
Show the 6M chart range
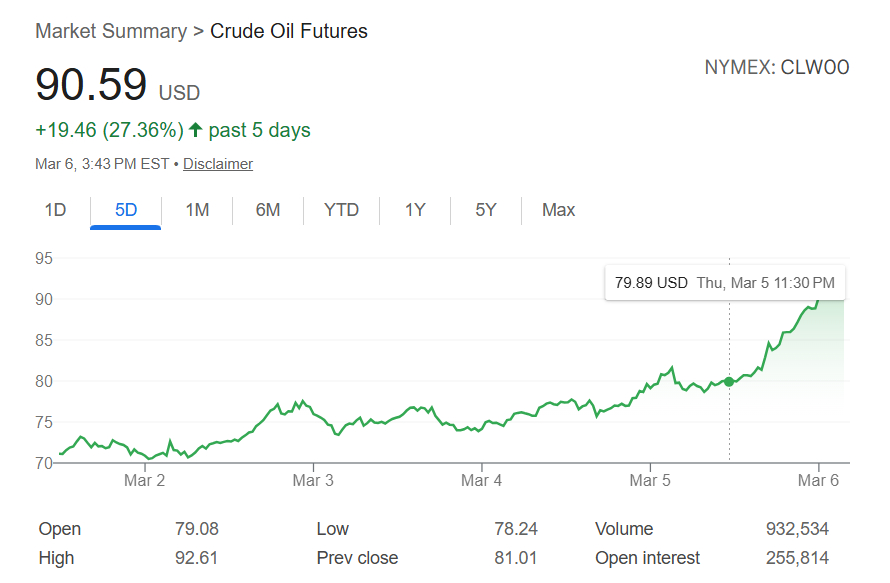[268, 210]
